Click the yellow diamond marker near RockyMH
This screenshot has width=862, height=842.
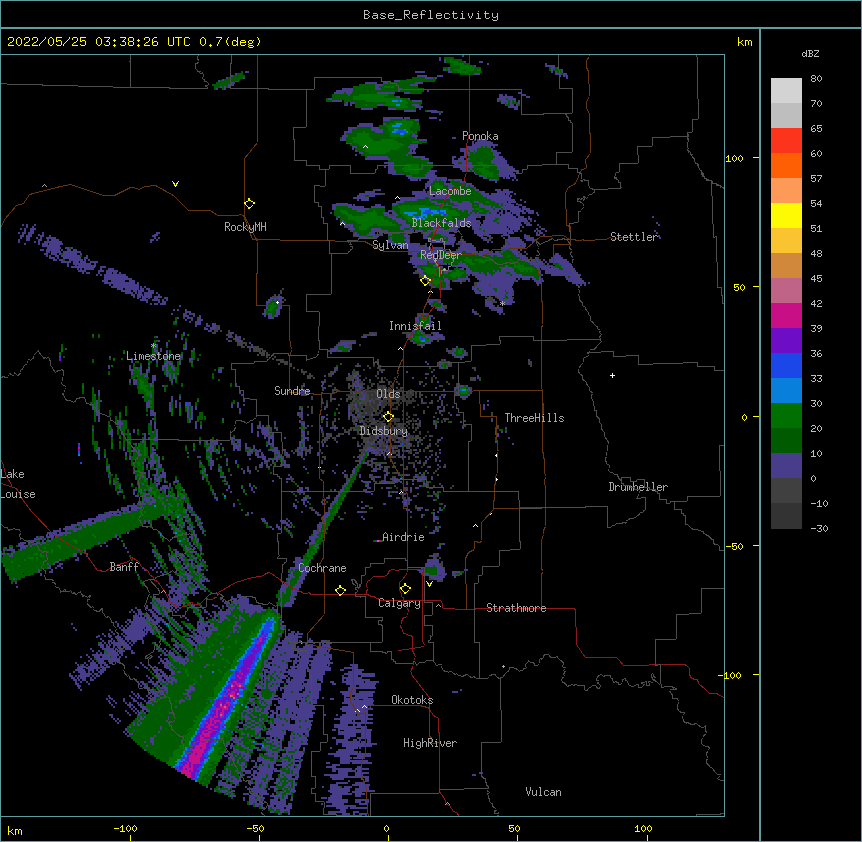tap(250, 204)
